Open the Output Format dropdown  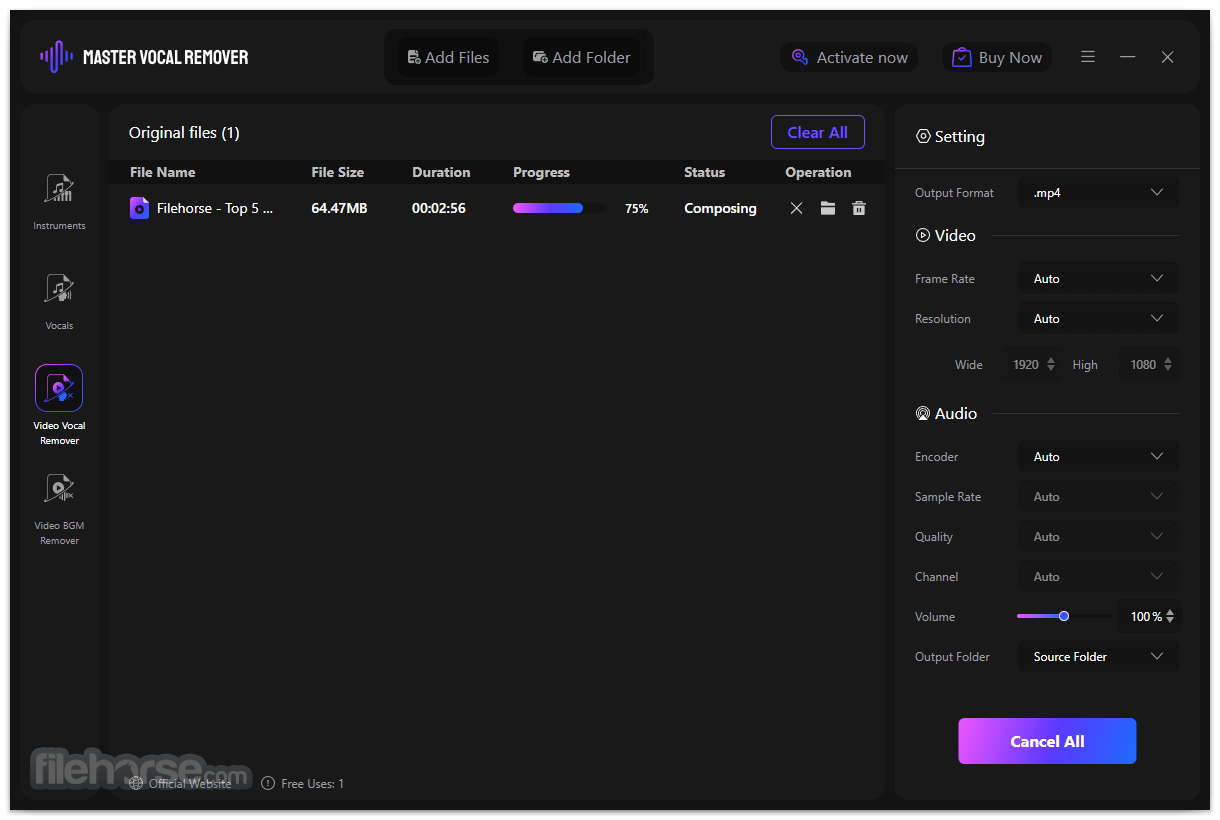click(1098, 192)
